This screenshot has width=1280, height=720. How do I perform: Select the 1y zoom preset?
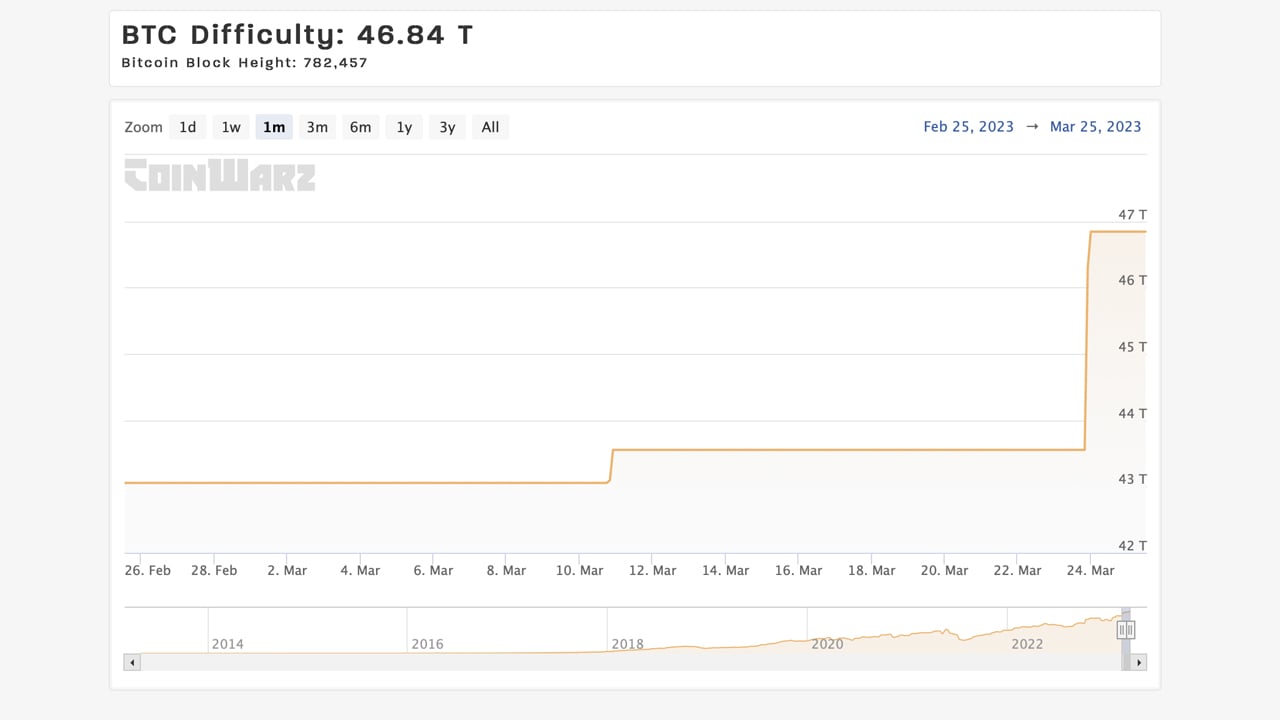tap(403, 127)
